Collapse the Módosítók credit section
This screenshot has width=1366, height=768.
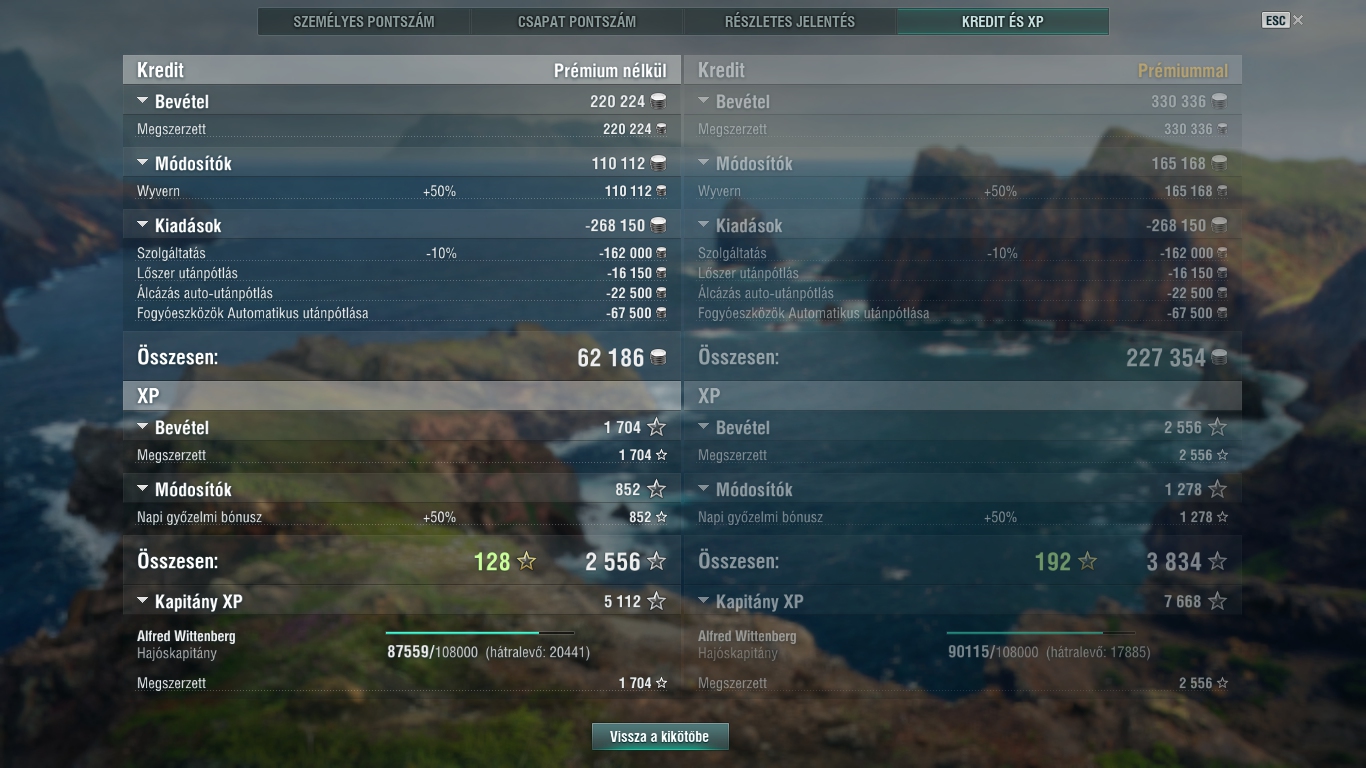tap(143, 163)
